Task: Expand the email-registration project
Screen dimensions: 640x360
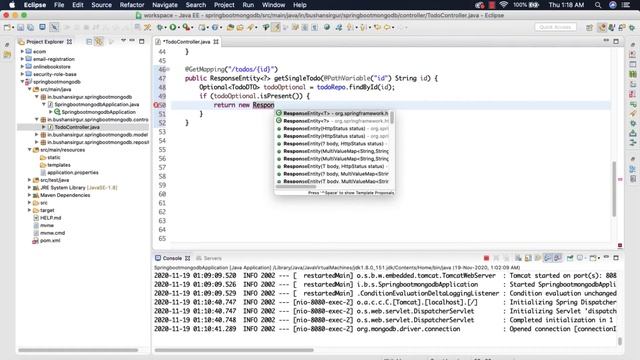Action: (22, 59)
